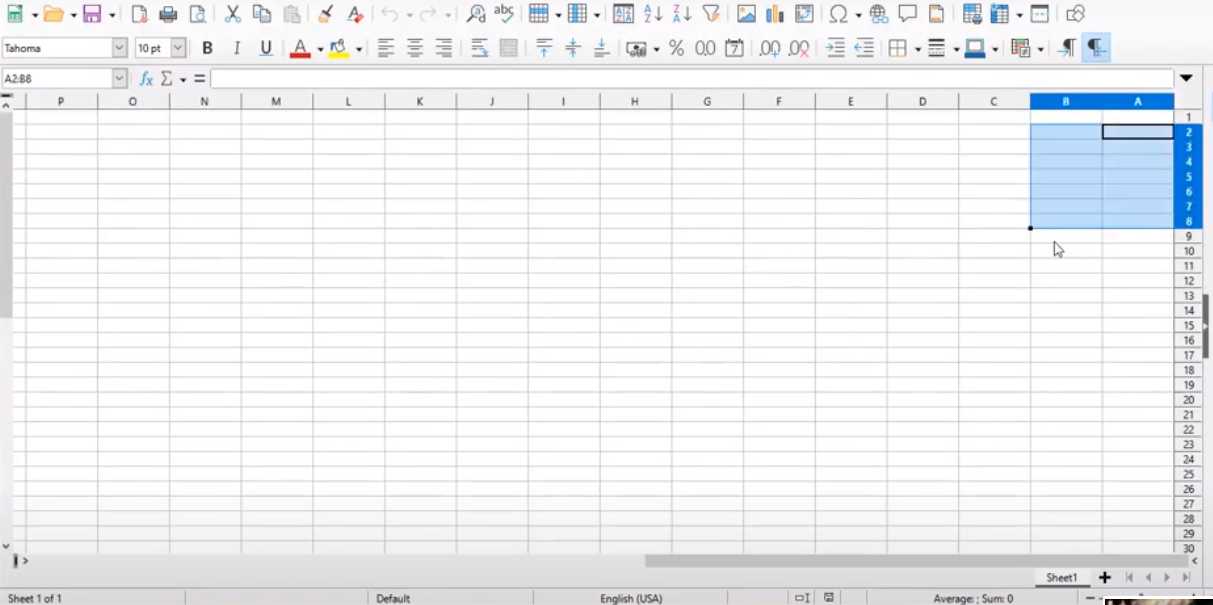Screen dimensions: 1213x605
Task: Insert hyperlink globe icon
Action: coord(879,14)
